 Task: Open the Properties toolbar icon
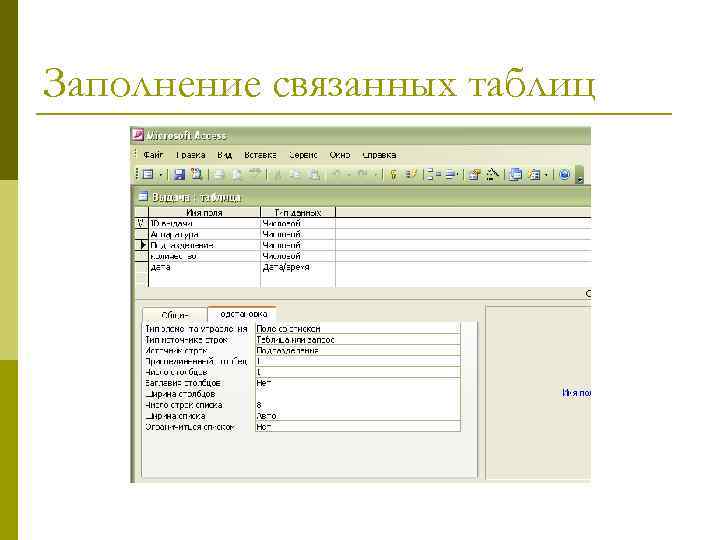pos(474,174)
